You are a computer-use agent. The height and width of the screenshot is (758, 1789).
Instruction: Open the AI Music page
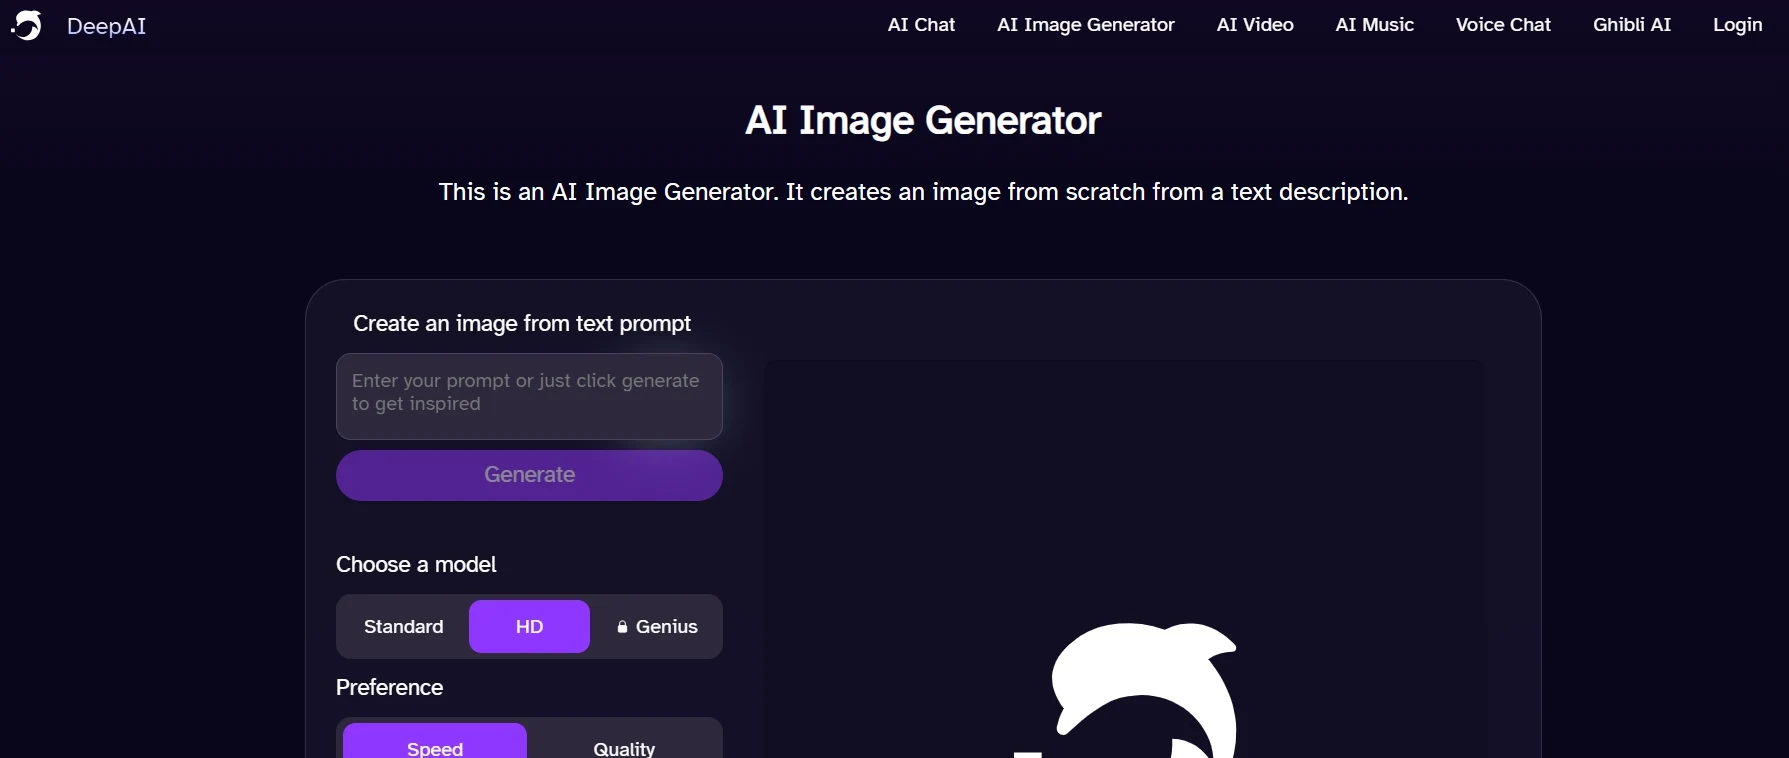coord(1374,25)
